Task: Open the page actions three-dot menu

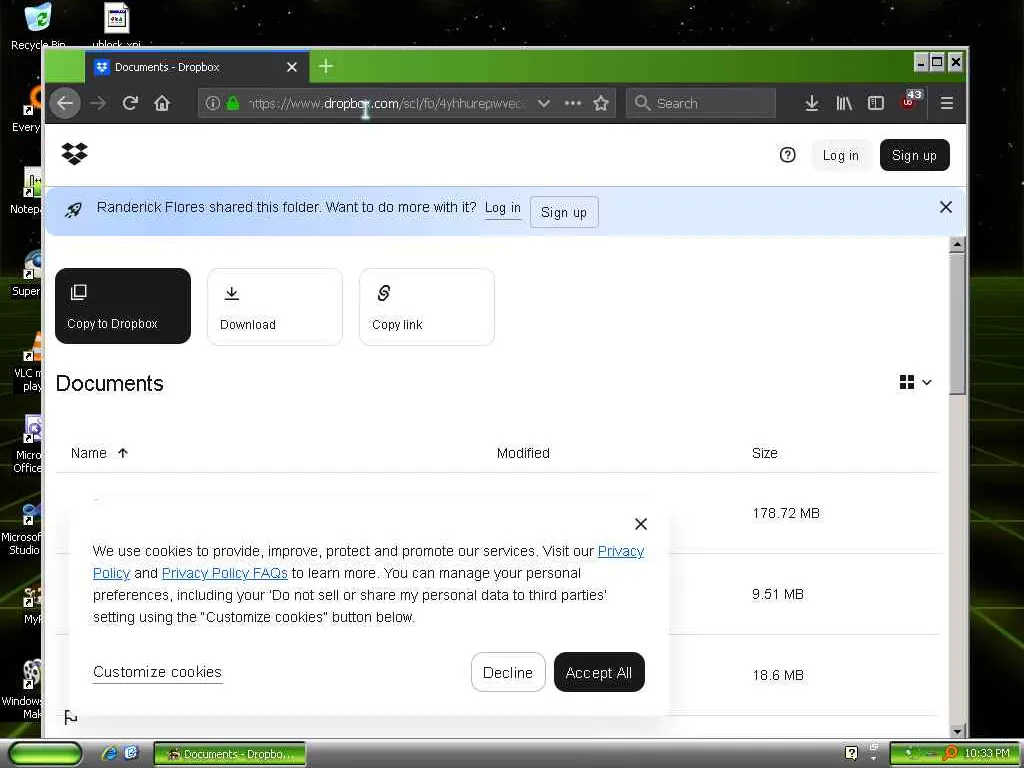Action: click(x=573, y=103)
